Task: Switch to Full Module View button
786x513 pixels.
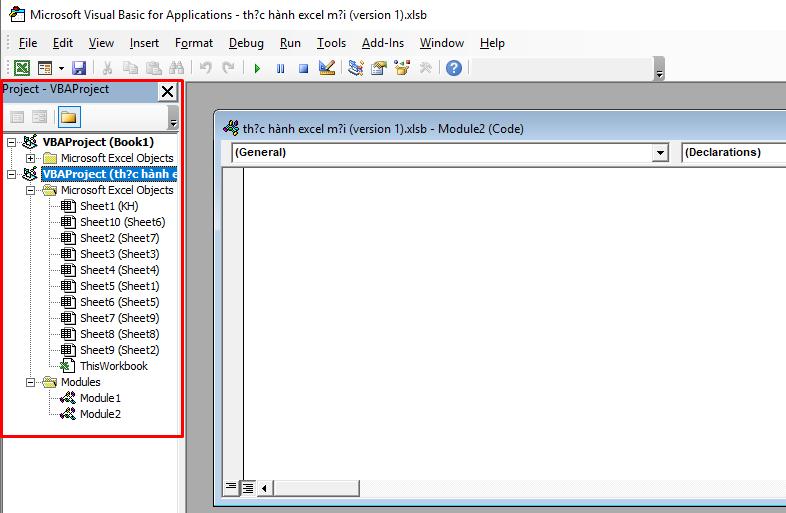Action: pyautogui.click(x=248, y=487)
